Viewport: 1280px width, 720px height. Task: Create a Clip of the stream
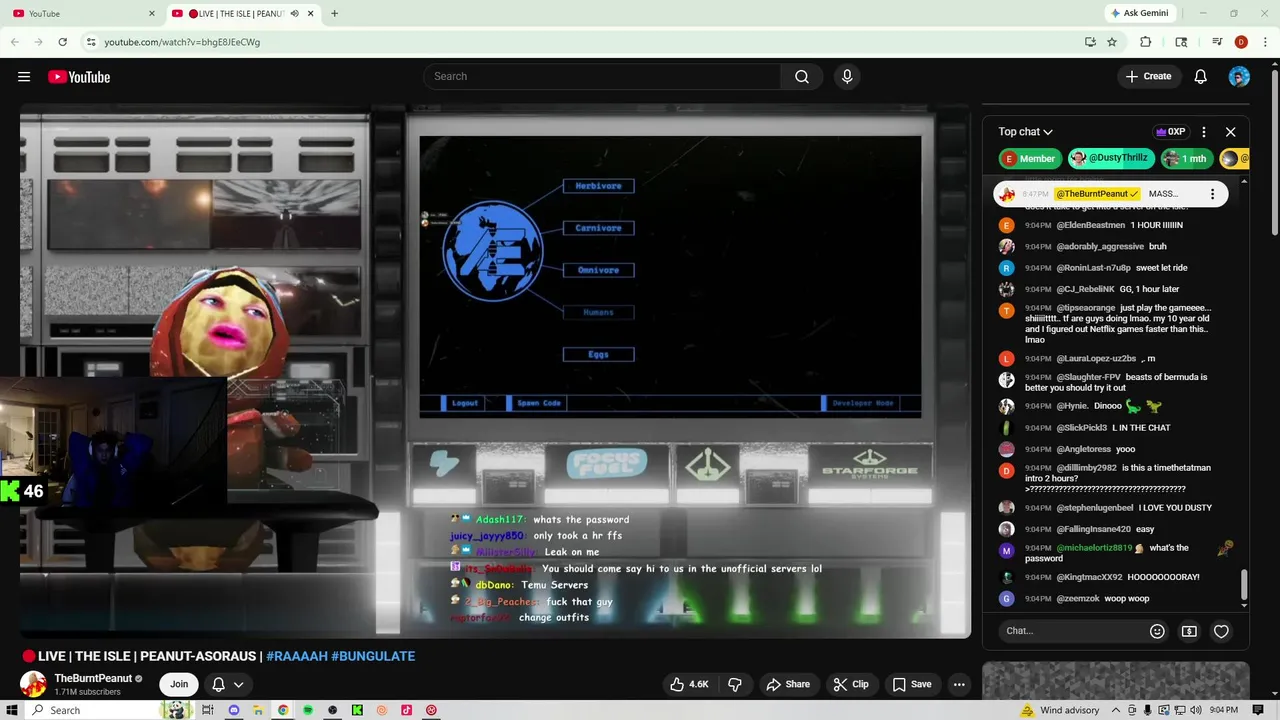pos(851,685)
